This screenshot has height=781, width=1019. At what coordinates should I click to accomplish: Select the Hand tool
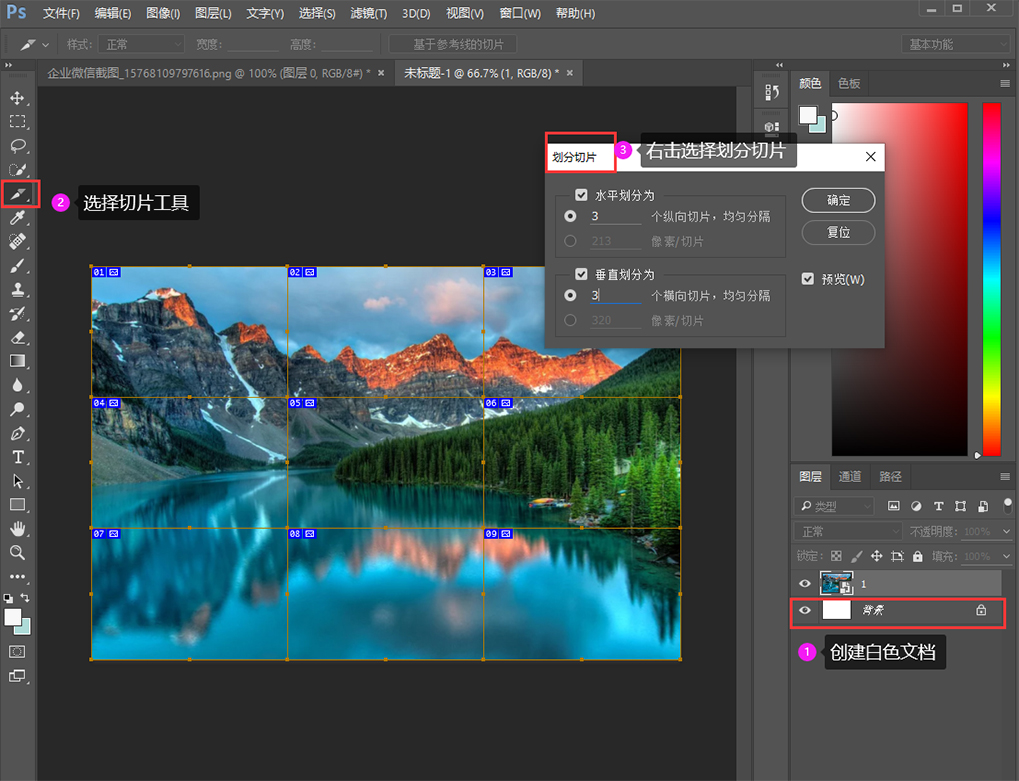[x=18, y=528]
